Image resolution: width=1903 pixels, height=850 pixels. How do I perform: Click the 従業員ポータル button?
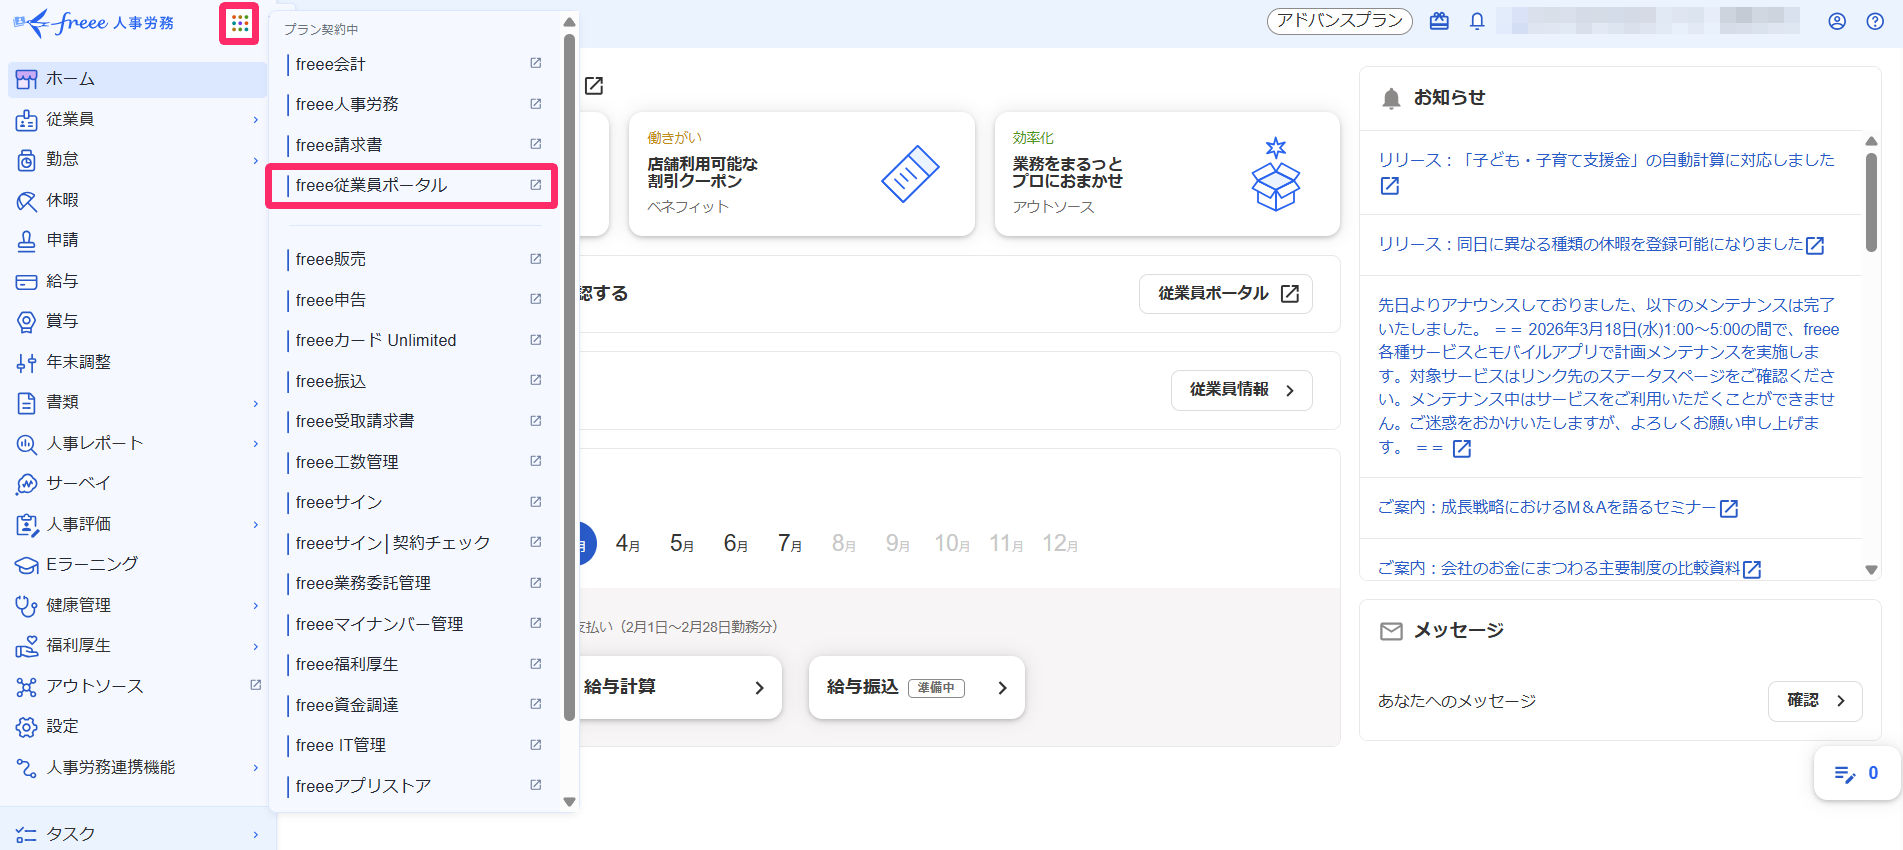1226,294
